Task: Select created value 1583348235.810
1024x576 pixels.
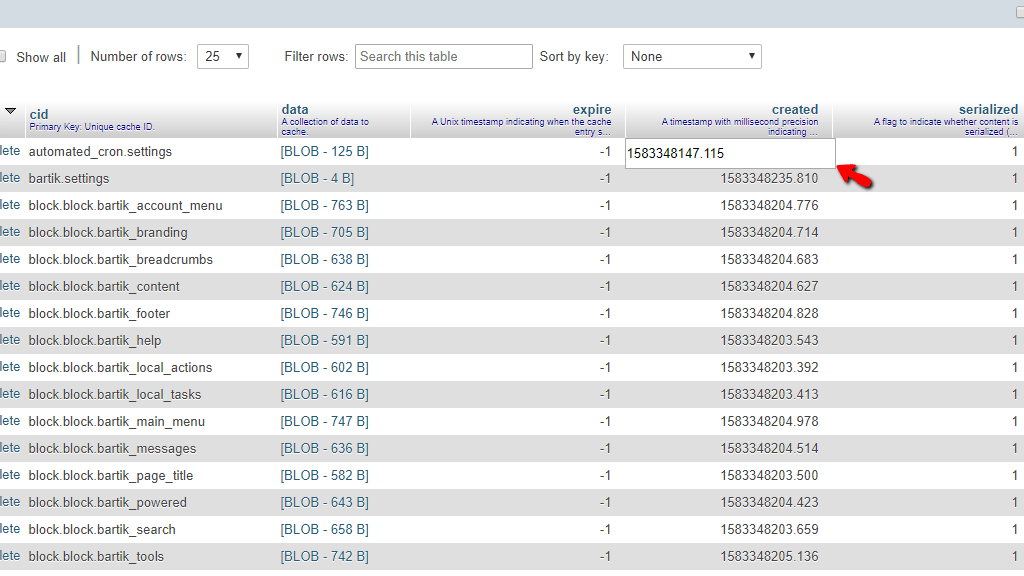Action: tap(769, 178)
